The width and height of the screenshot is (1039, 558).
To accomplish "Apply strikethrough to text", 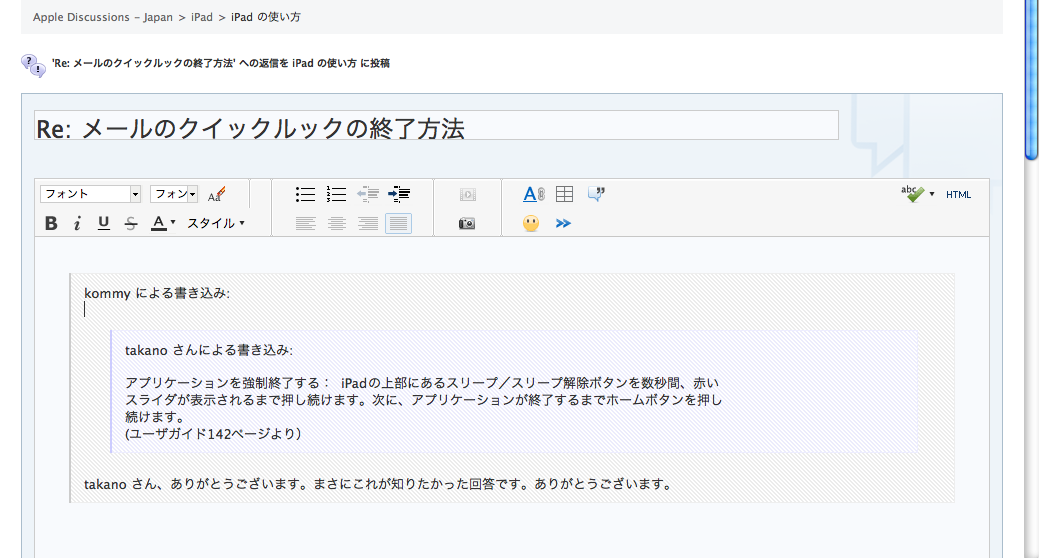I will (x=130, y=223).
